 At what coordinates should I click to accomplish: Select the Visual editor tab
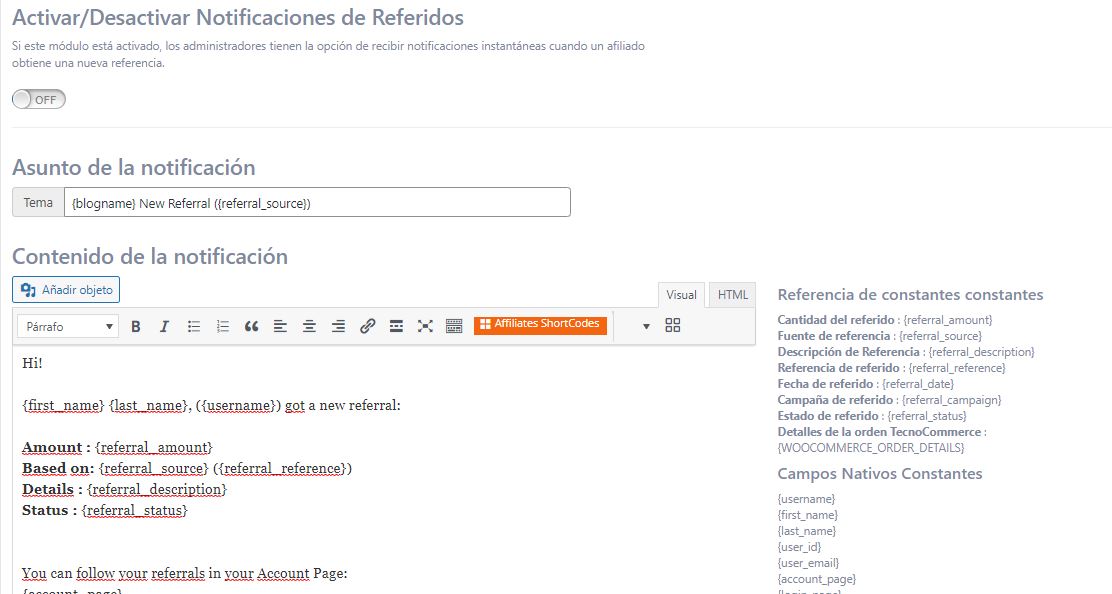tap(681, 295)
